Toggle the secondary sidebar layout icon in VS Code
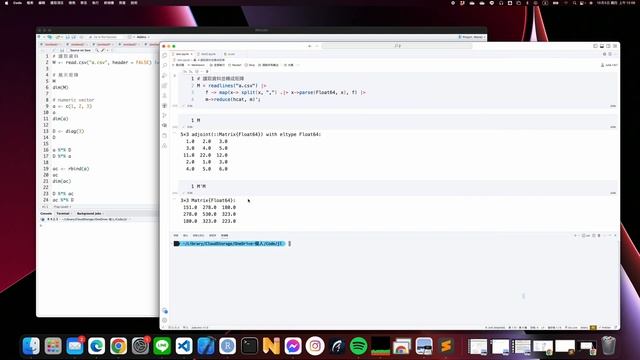This screenshot has width=640, height=360. tap(609, 46)
